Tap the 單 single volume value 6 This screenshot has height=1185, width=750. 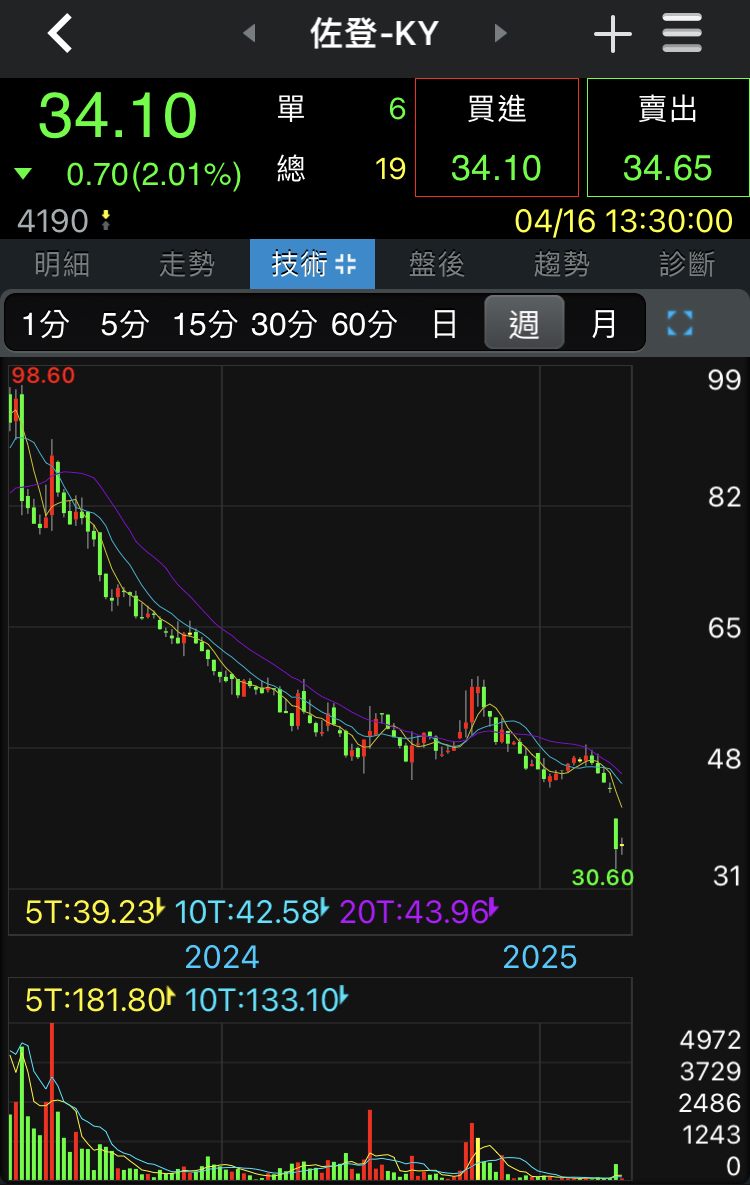(397, 109)
